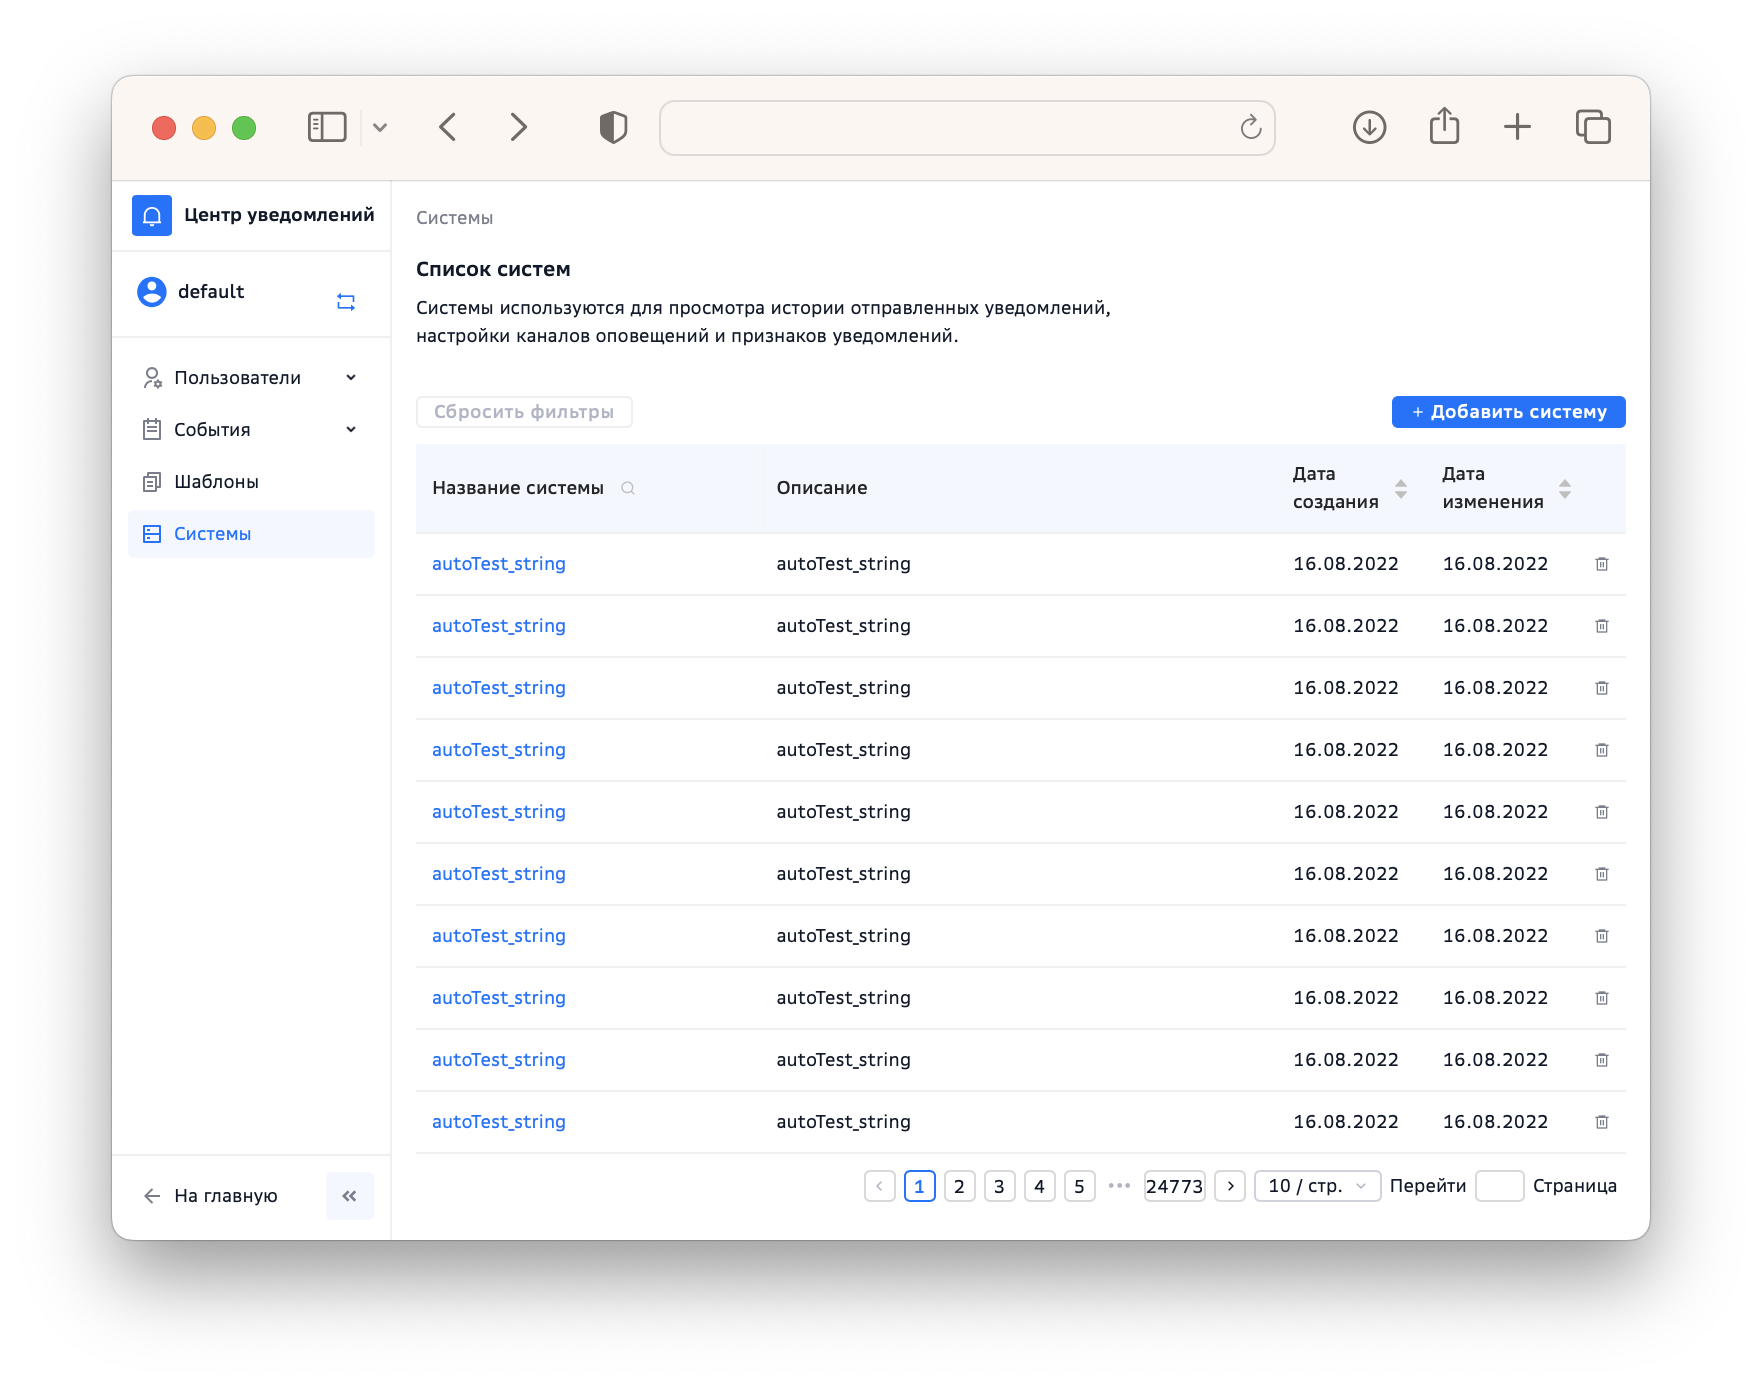Go back in browser history
1762x1388 pixels.
[447, 127]
